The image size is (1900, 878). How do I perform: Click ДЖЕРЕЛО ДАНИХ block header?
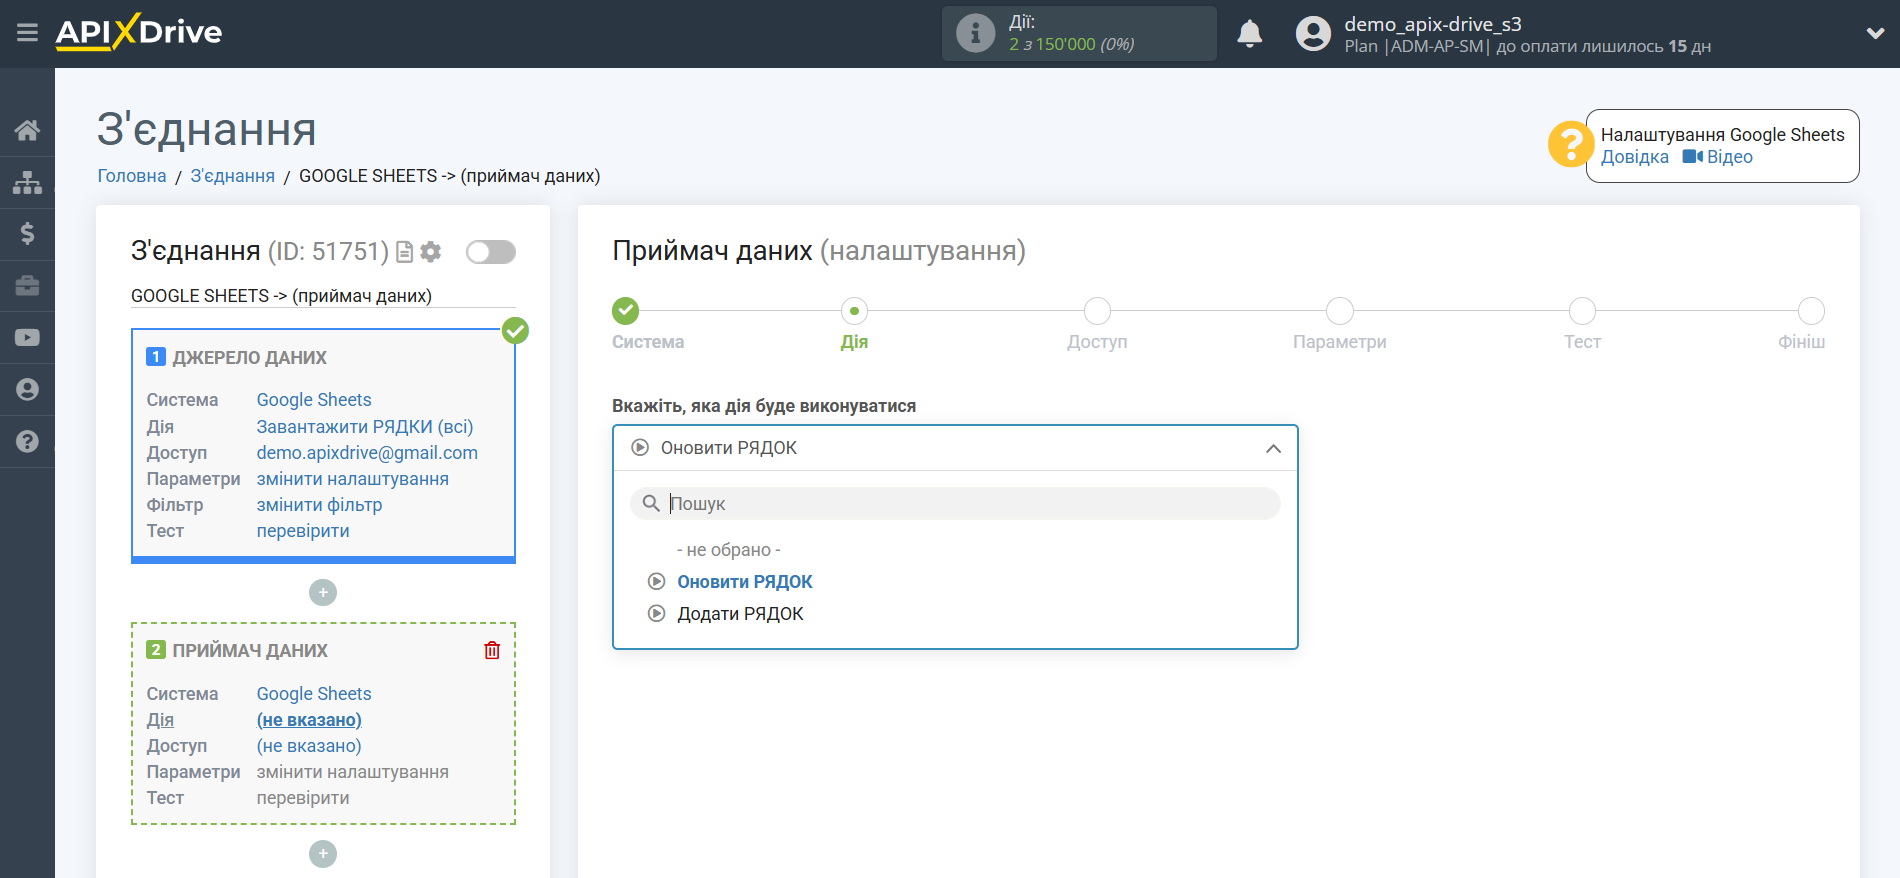(x=249, y=358)
